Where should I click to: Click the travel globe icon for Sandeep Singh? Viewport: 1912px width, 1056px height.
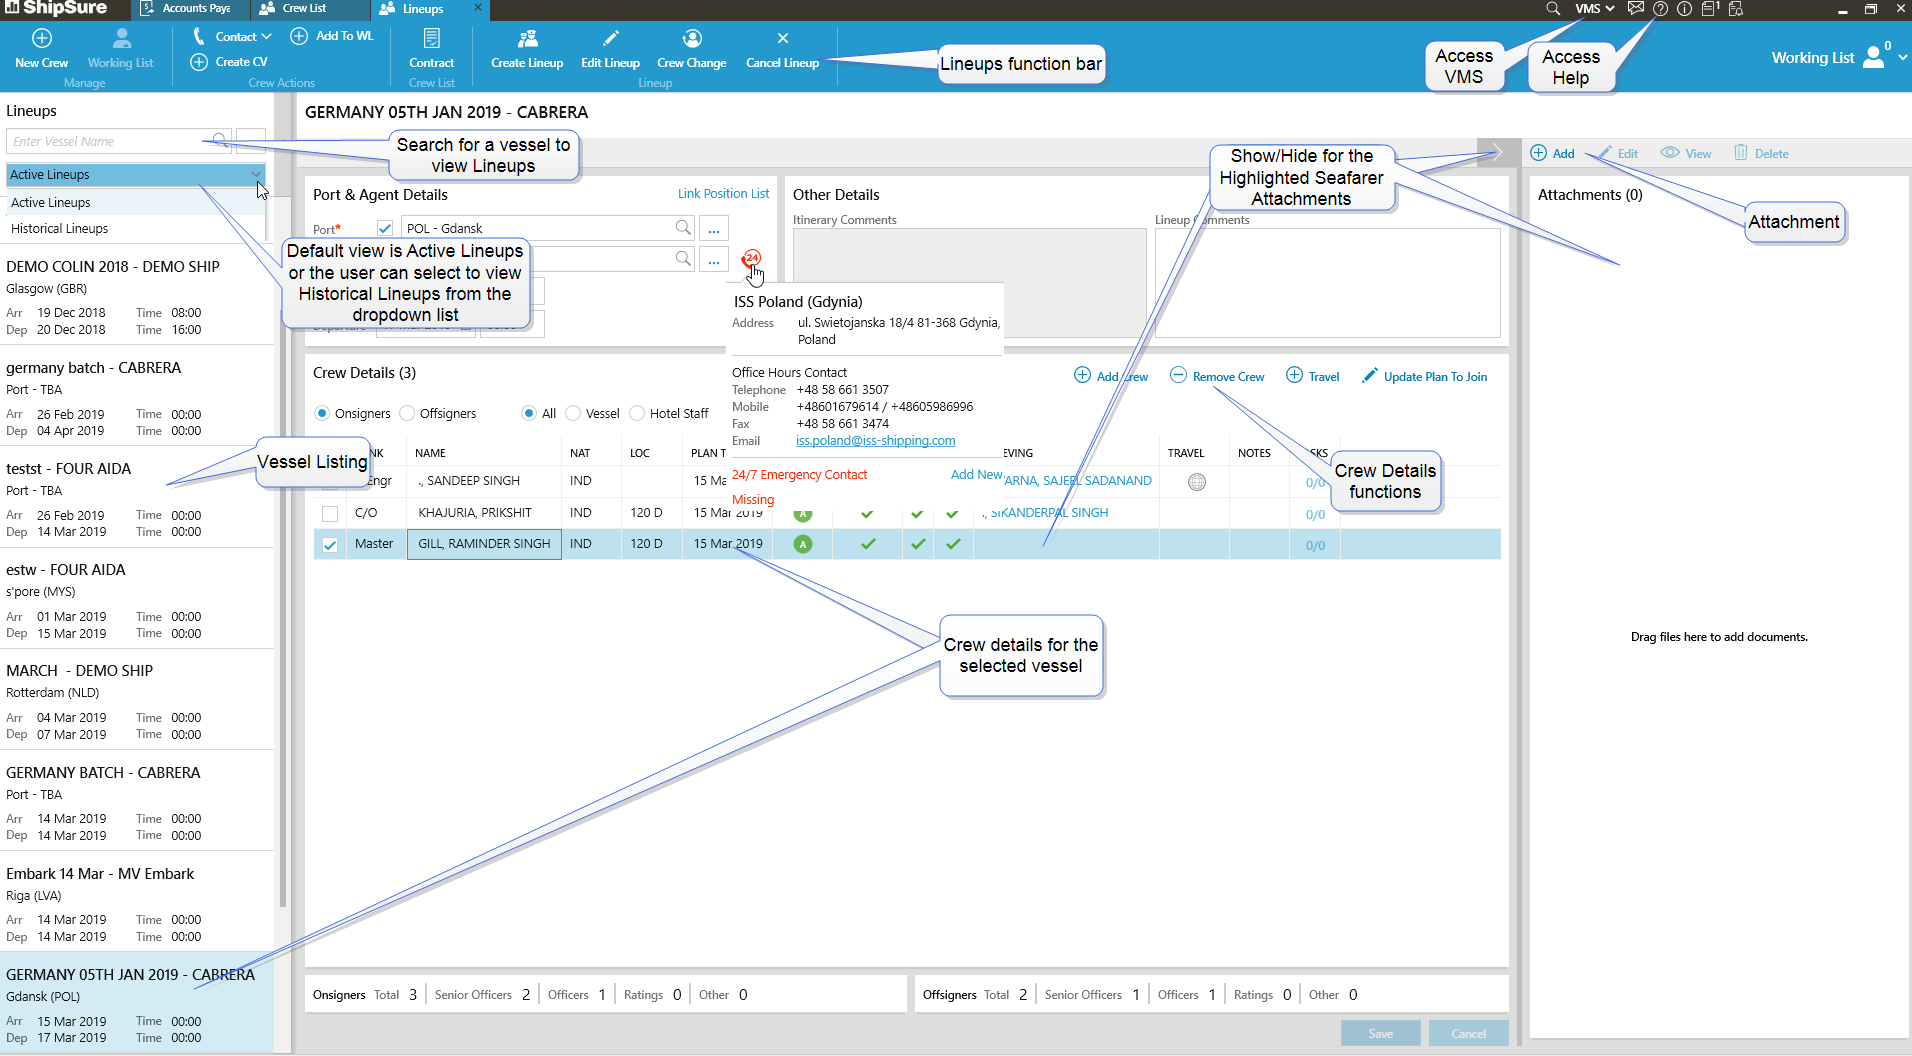point(1196,482)
